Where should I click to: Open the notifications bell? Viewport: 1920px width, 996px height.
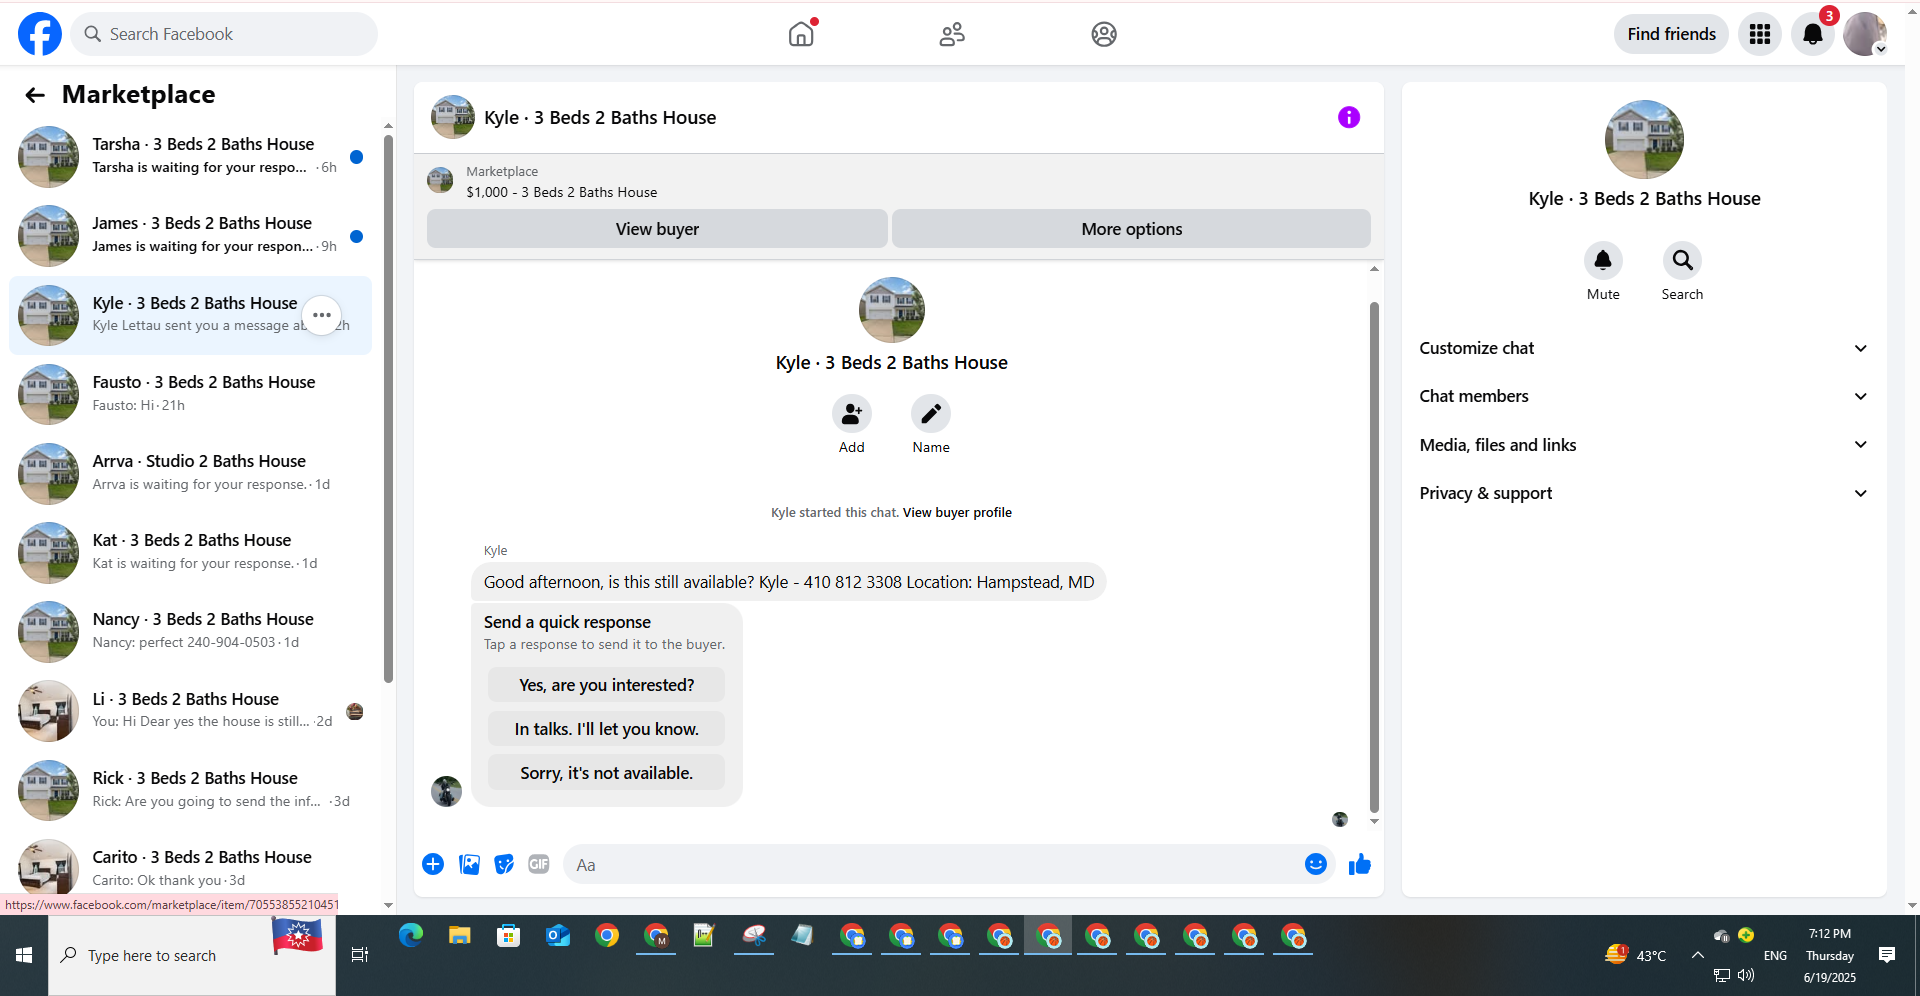1813,34
